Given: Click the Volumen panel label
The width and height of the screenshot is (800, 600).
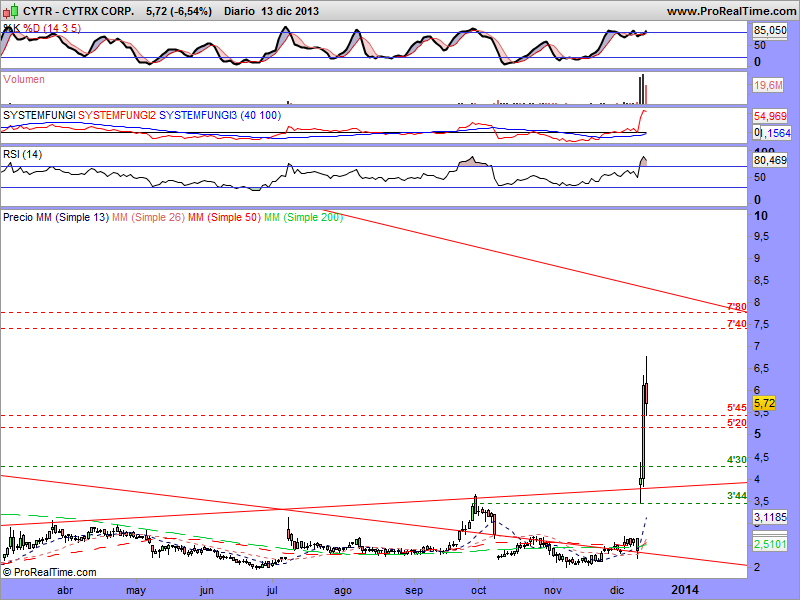Looking at the screenshot, I should tap(24, 79).
